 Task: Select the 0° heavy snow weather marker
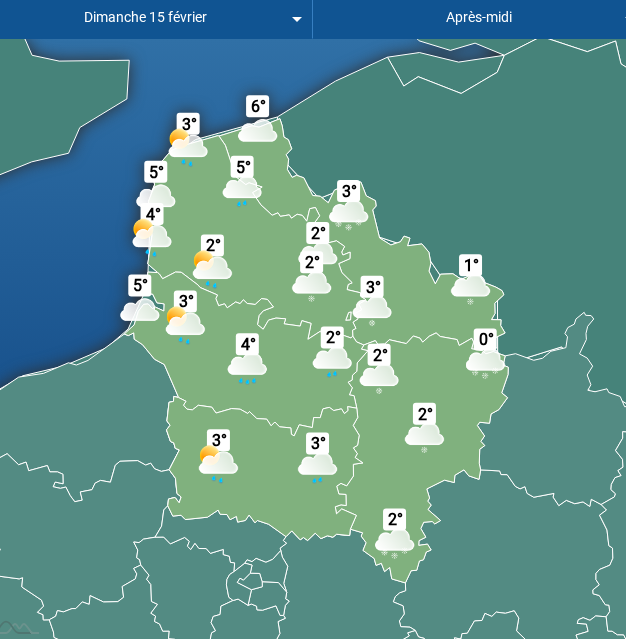click(x=485, y=354)
